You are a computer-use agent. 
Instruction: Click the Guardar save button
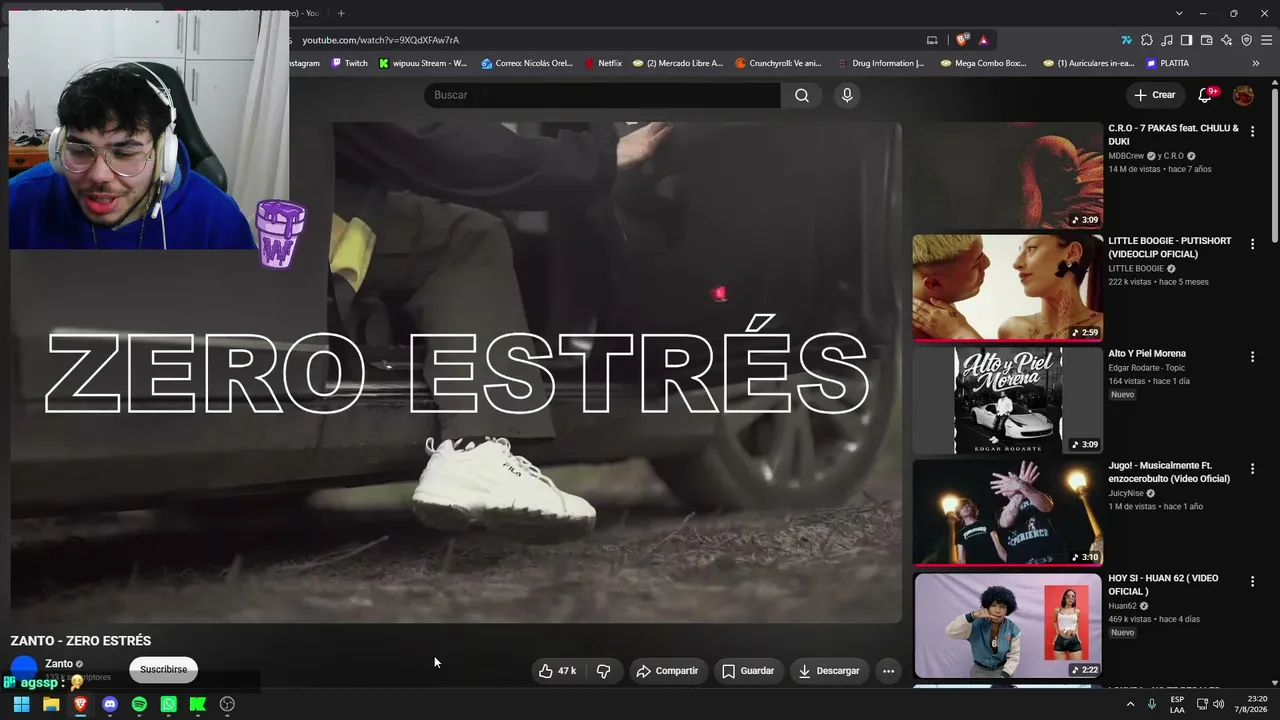[x=748, y=671]
